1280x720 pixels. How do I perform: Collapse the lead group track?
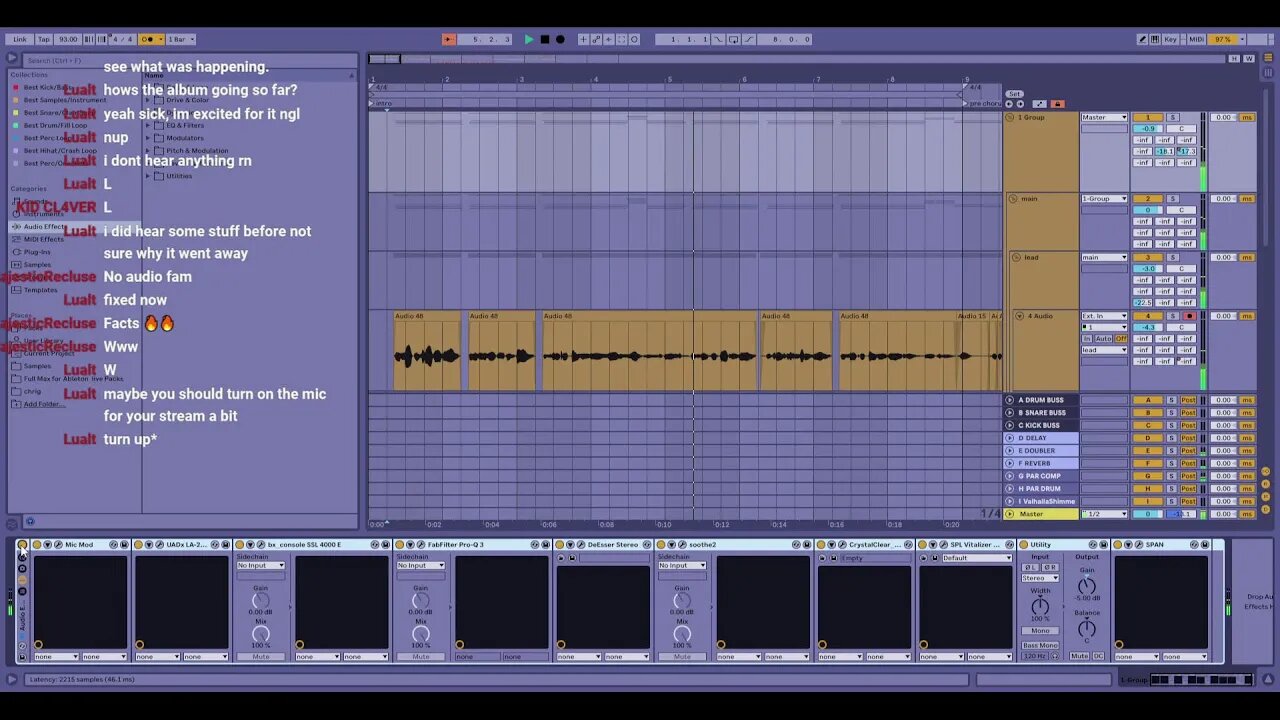(1016, 257)
